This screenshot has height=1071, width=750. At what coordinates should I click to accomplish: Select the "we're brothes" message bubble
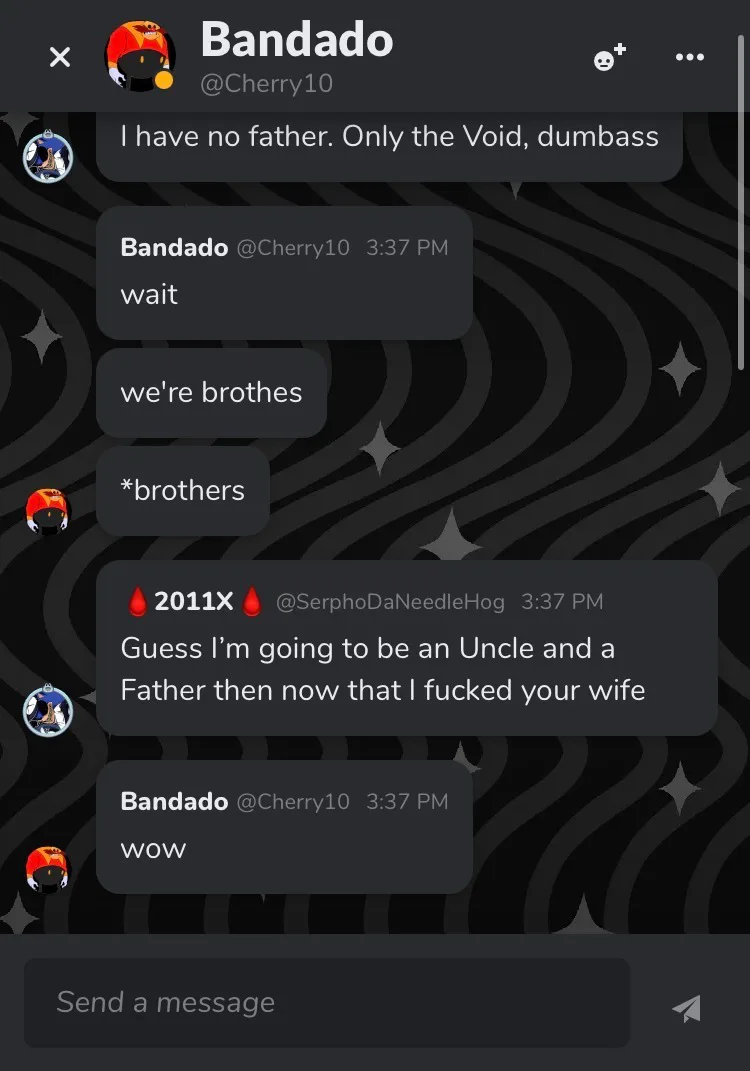coord(211,393)
